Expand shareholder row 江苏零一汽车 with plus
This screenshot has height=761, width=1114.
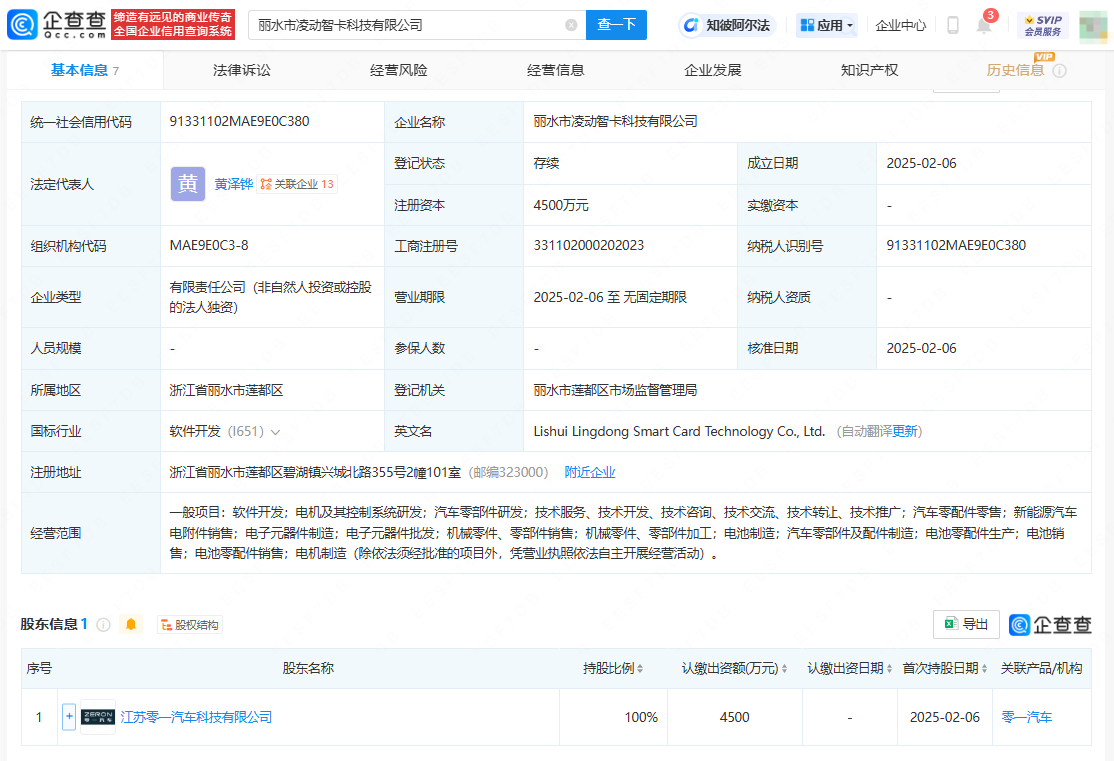(x=69, y=717)
